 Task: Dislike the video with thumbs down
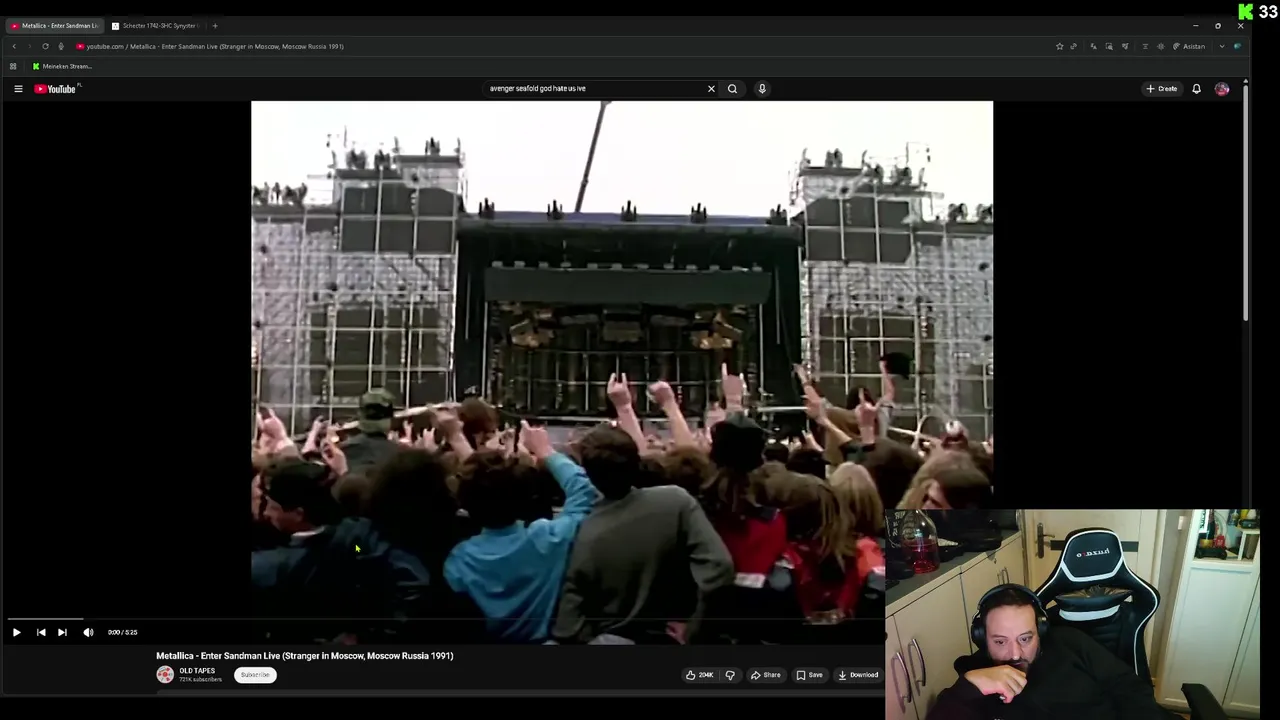[x=730, y=675]
